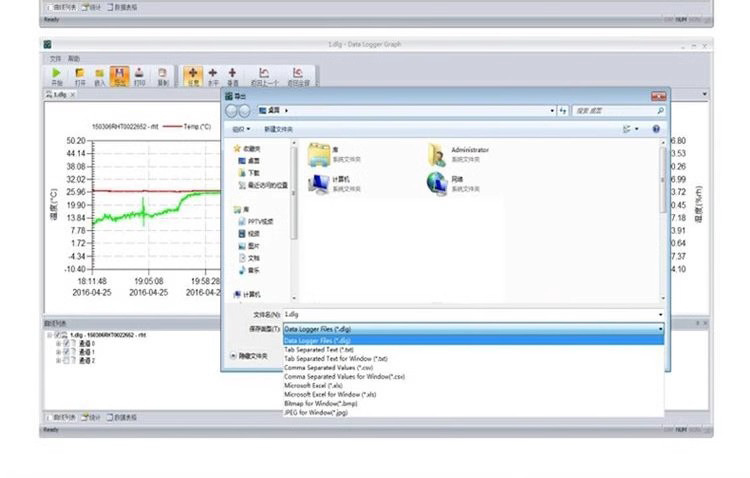Select Downloads (下载) in dialog sidebar
The width and height of the screenshot is (750, 478).
click(250, 173)
